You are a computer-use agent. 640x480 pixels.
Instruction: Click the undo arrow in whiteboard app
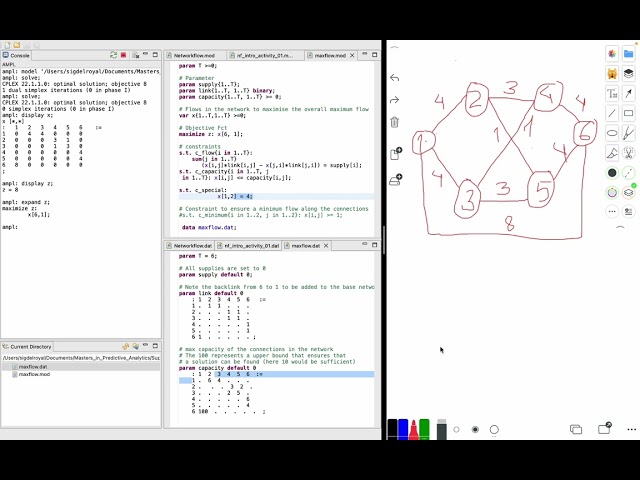click(x=394, y=78)
